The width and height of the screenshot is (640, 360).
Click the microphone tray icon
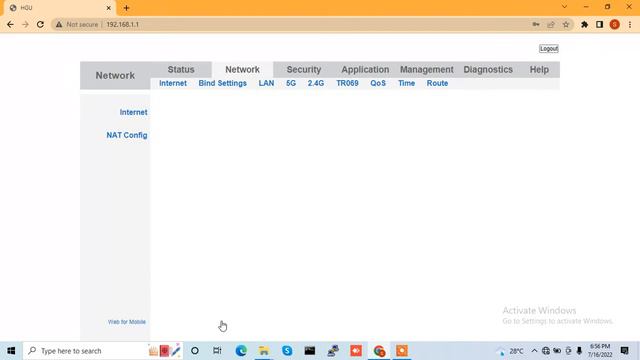tap(579, 351)
